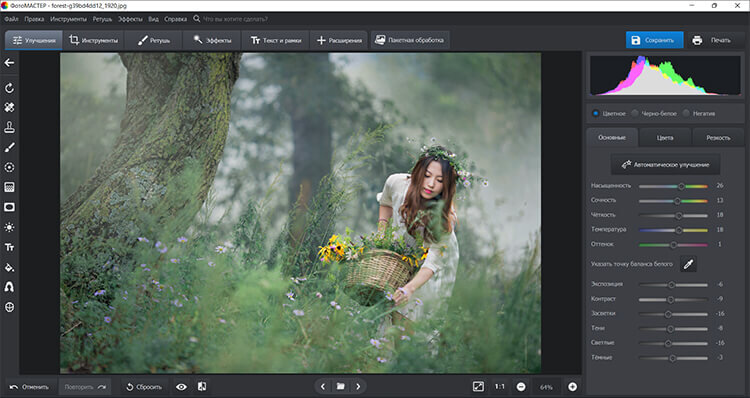Click the Автоматическое улучшение button
750x398 pixels.
click(x=665, y=165)
